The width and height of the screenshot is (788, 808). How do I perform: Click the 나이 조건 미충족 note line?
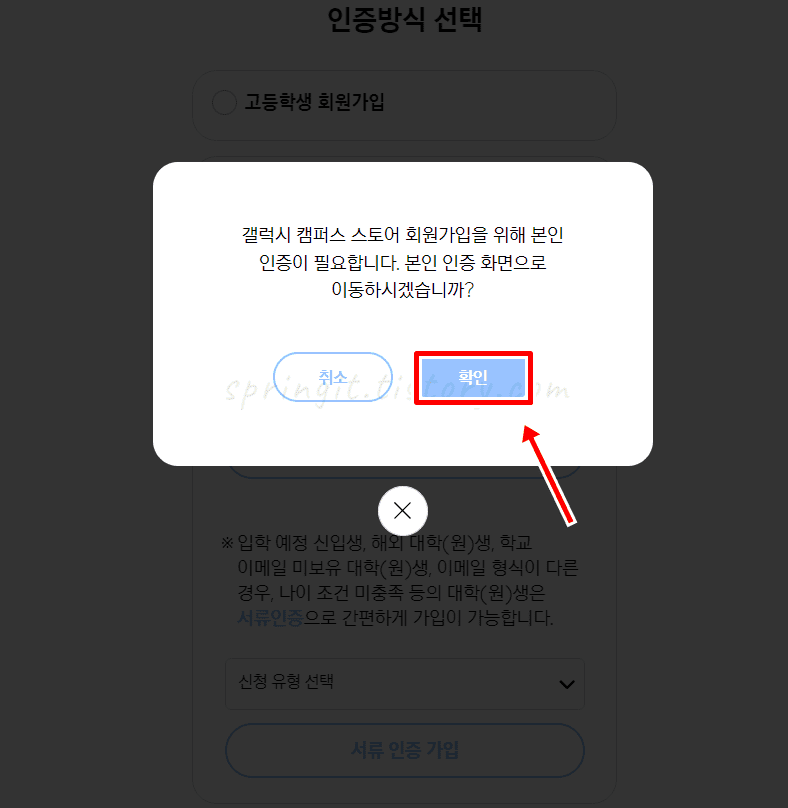pyautogui.click(x=391, y=593)
